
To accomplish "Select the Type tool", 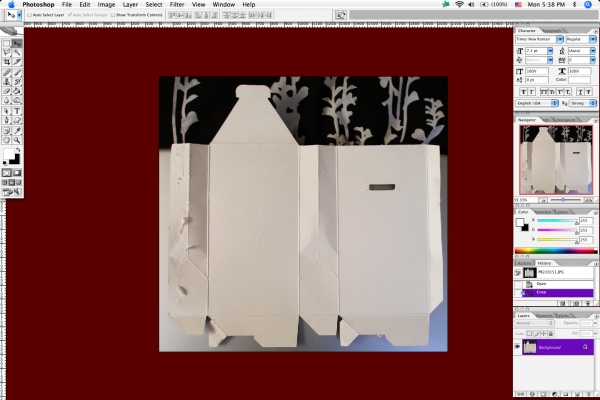I will [x=17, y=111].
